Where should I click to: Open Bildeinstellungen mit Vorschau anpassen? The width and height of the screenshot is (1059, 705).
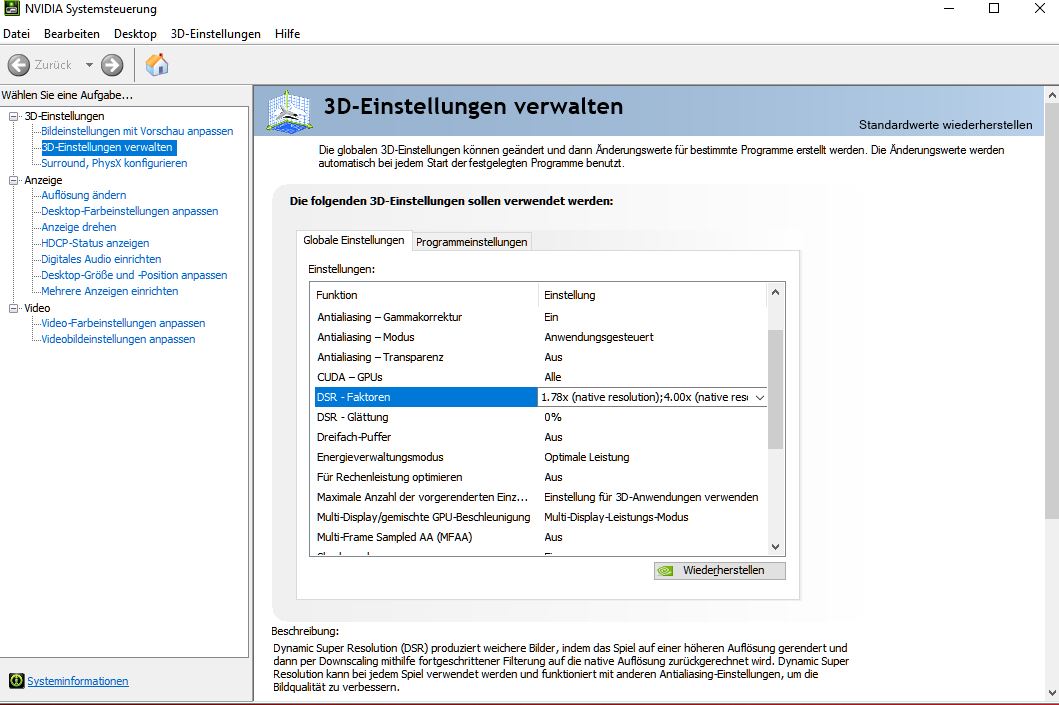137,131
